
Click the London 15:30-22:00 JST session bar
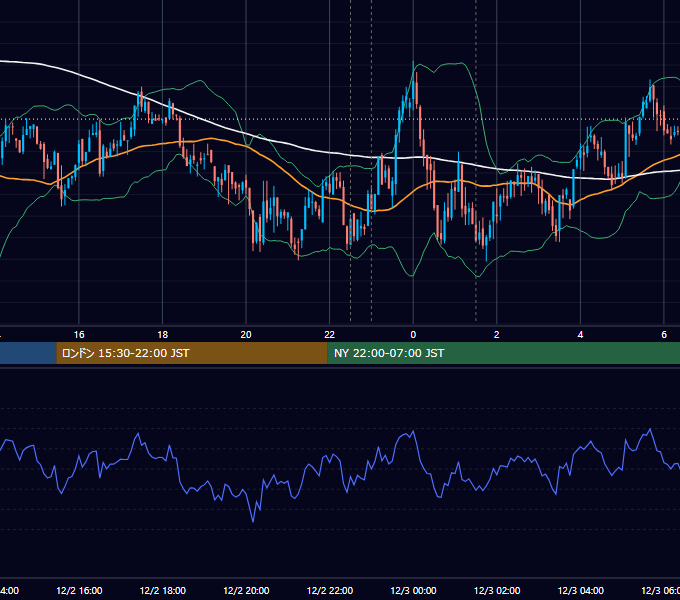pos(192,353)
